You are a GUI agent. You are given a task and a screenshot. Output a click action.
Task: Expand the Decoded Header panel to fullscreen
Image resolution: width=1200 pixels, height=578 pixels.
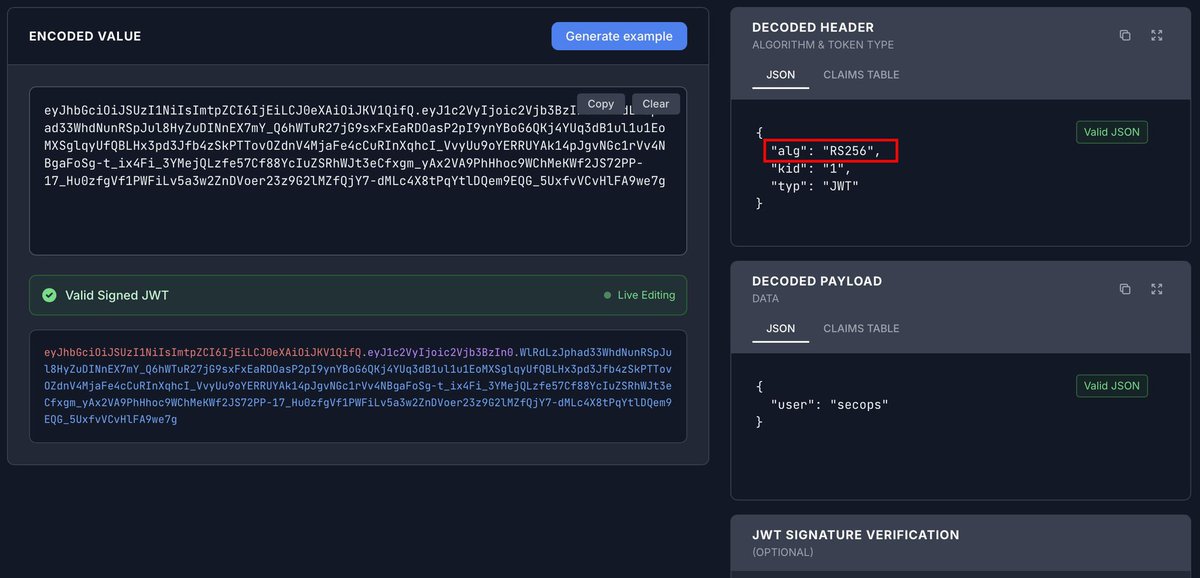pyautogui.click(x=1157, y=34)
